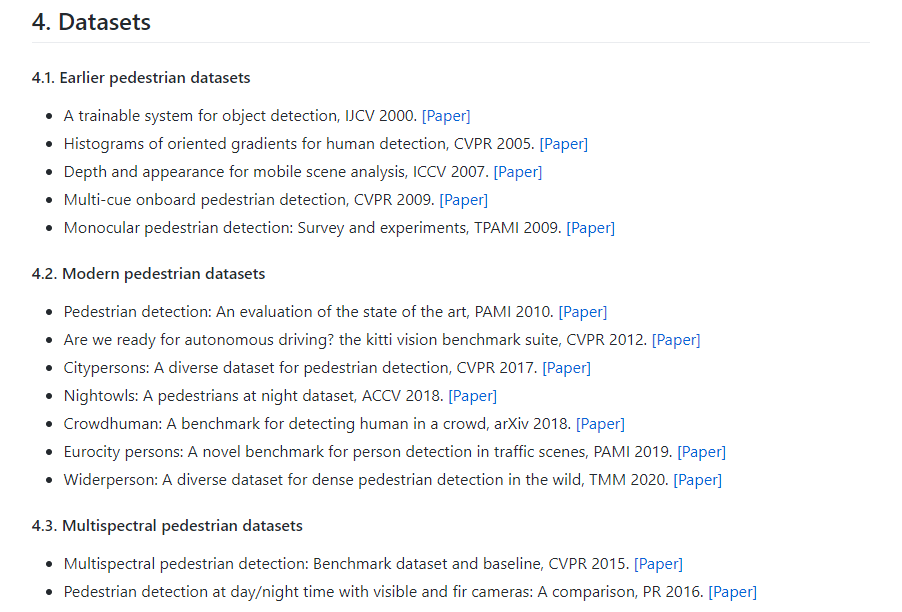Image resolution: width=902 pixels, height=612 pixels.
Task: Follow the Paper link for the TPAMI 2009 survey
Action: click(591, 228)
